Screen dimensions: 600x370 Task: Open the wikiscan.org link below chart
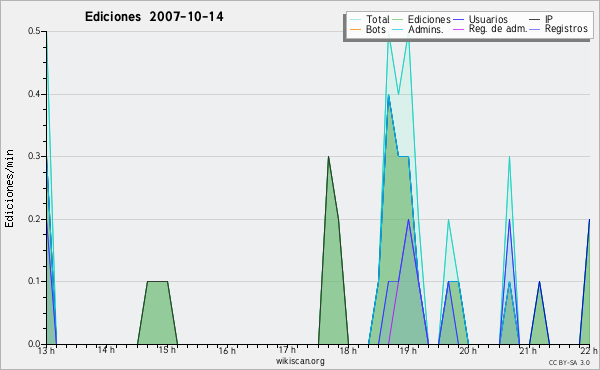pyautogui.click(x=300, y=361)
